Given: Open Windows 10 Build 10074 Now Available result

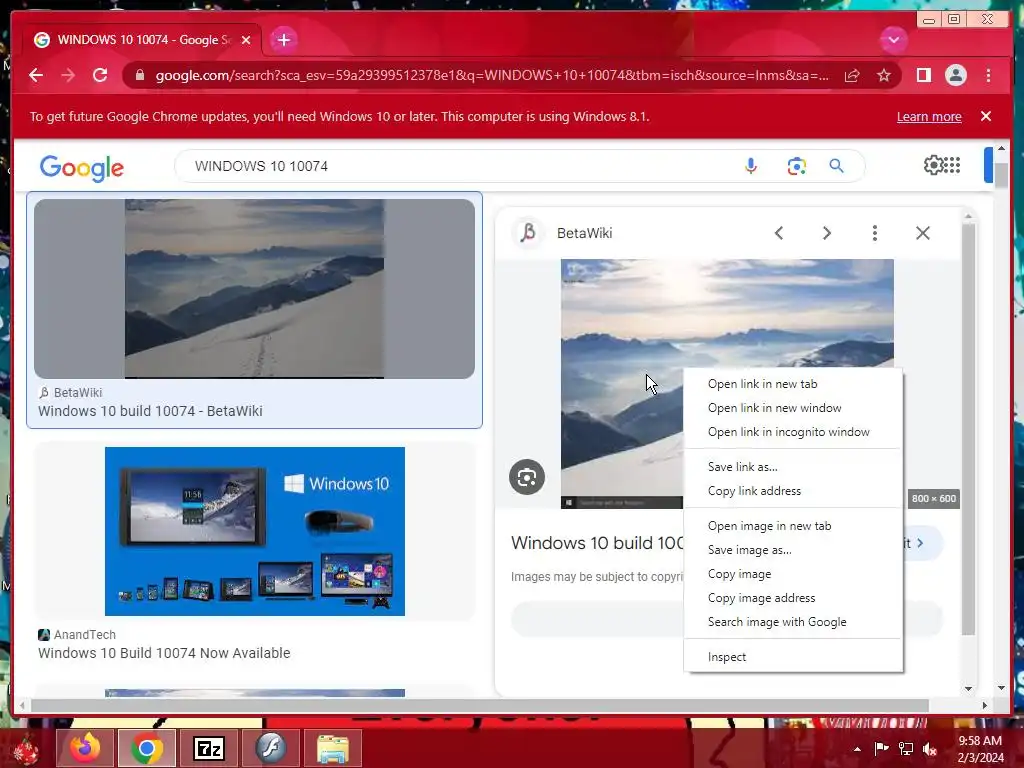Looking at the screenshot, I should point(164,653).
